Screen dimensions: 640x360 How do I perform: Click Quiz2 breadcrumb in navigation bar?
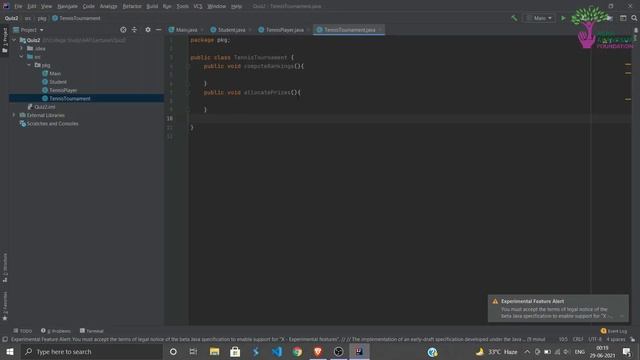pyautogui.click(x=11, y=18)
